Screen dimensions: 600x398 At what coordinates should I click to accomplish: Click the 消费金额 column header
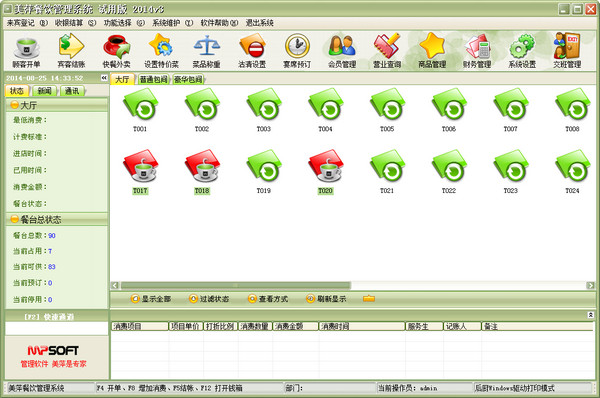(295, 326)
